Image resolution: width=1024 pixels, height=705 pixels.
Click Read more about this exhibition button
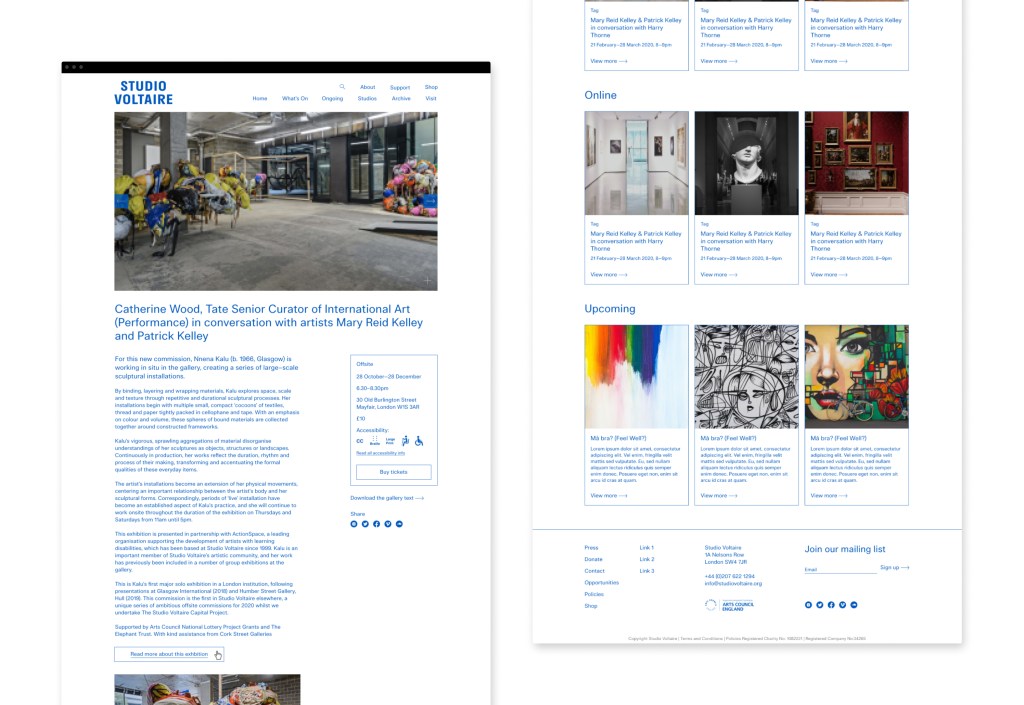[x=169, y=654]
